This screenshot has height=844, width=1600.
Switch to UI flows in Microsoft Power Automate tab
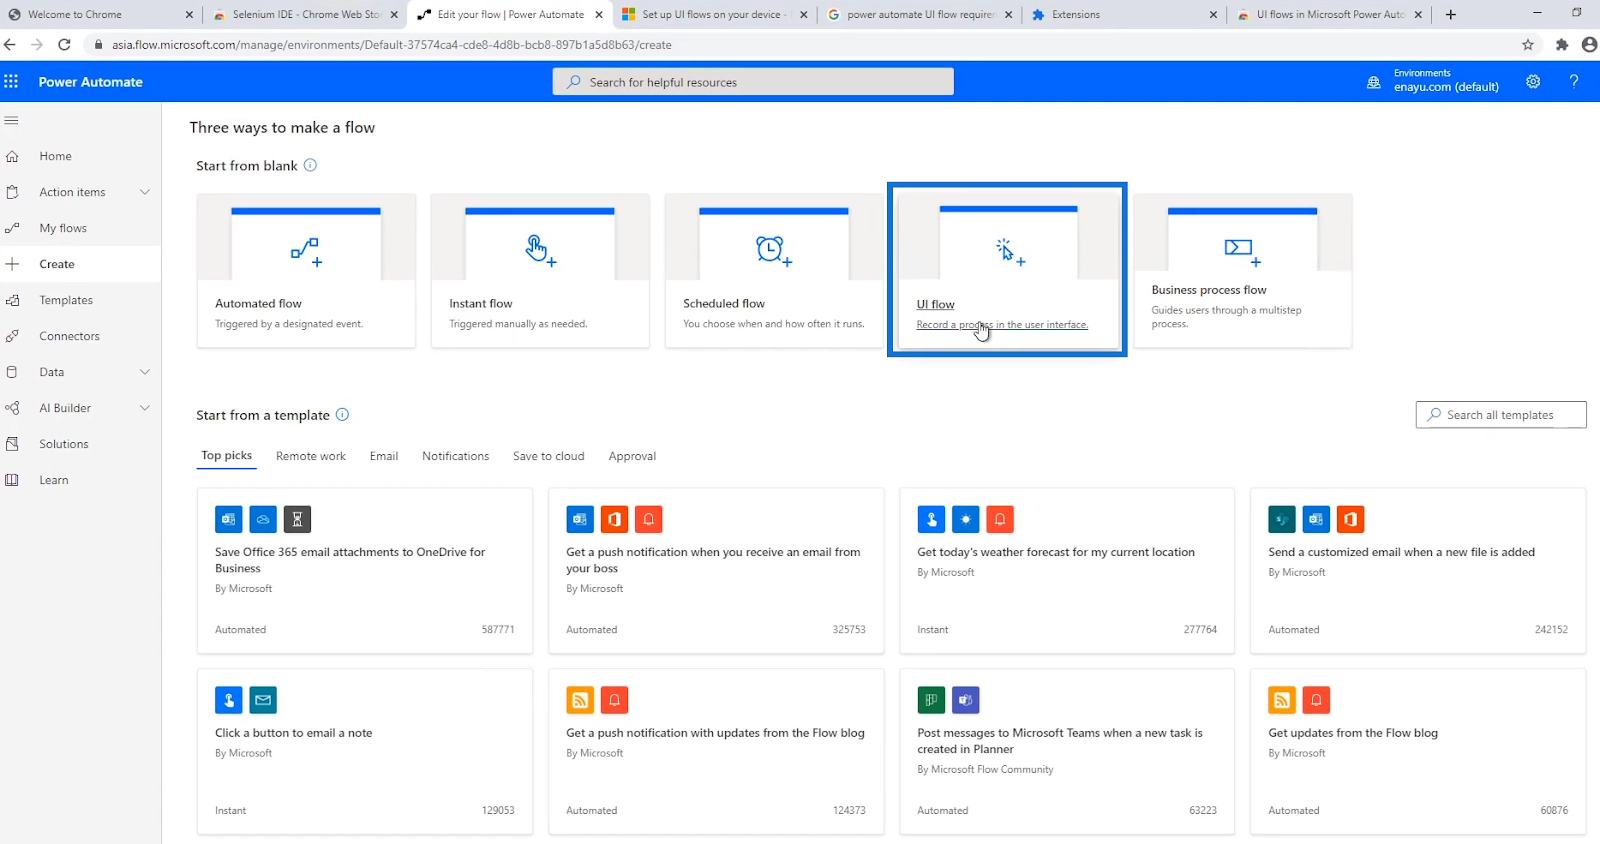[x=1330, y=14]
